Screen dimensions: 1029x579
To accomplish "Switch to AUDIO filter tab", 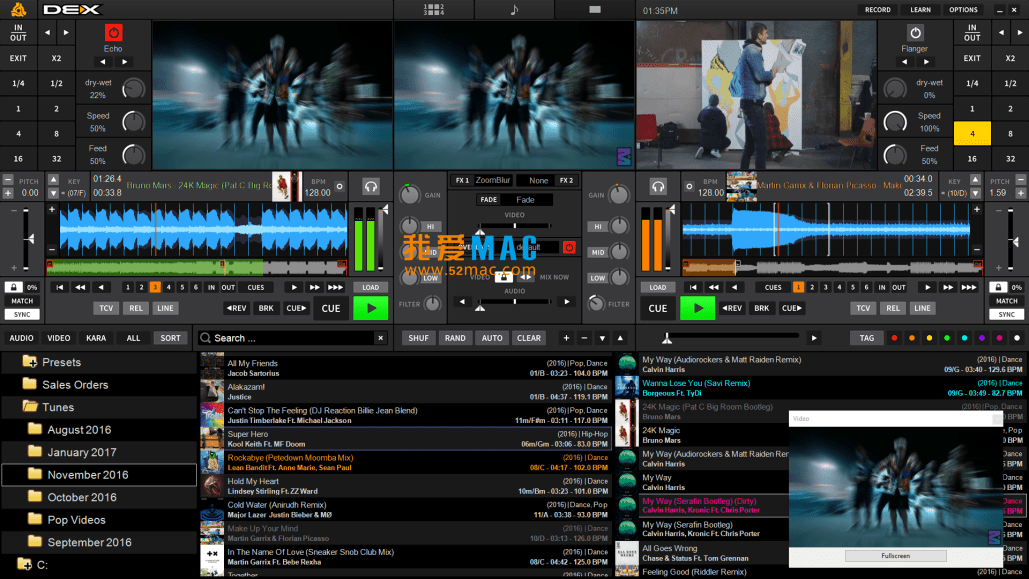I will 22,338.
